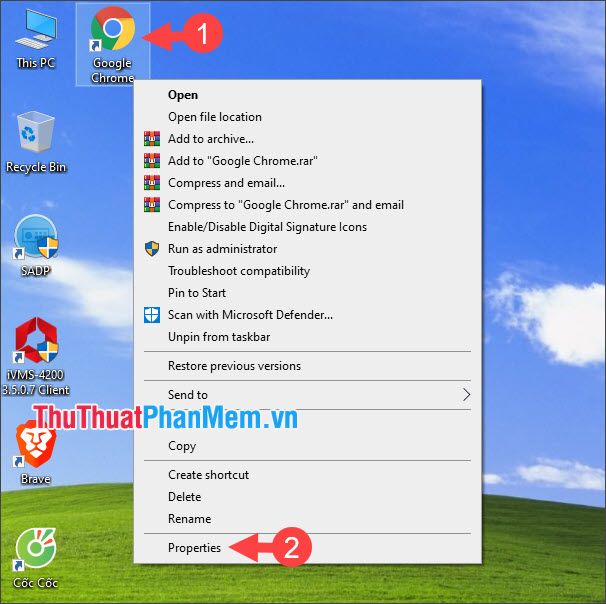Image resolution: width=606 pixels, height=604 pixels.
Task: Select the This PC desktop icon
Action: pos(35,32)
